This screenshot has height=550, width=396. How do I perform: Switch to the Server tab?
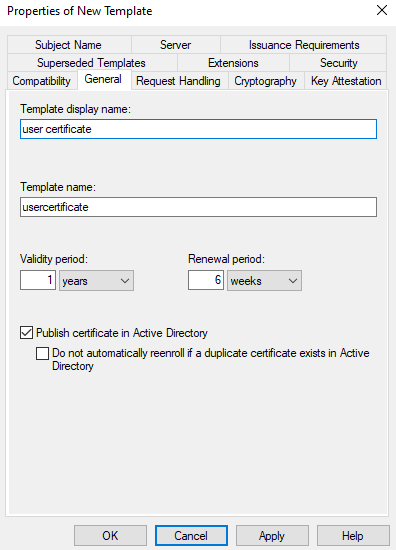(x=175, y=45)
